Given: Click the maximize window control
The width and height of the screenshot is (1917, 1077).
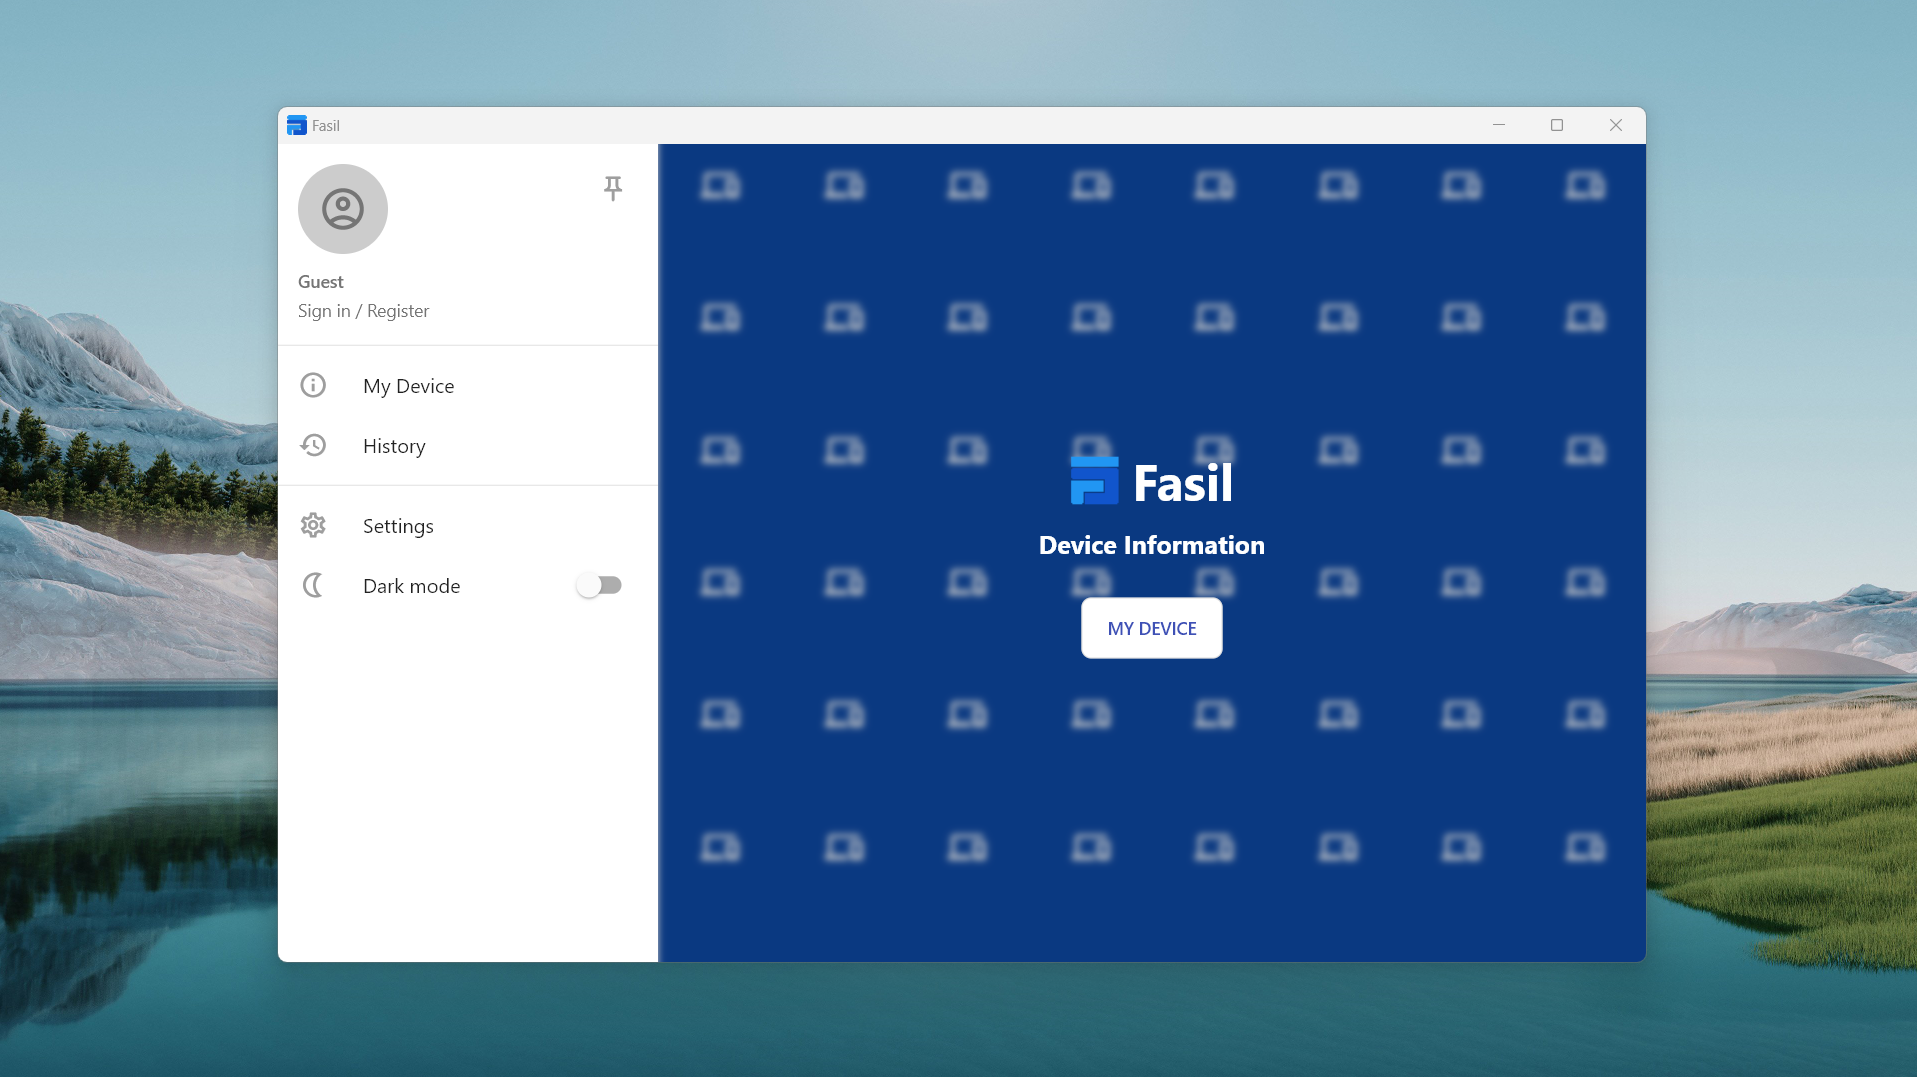Looking at the screenshot, I should [x=1556, y=125].
